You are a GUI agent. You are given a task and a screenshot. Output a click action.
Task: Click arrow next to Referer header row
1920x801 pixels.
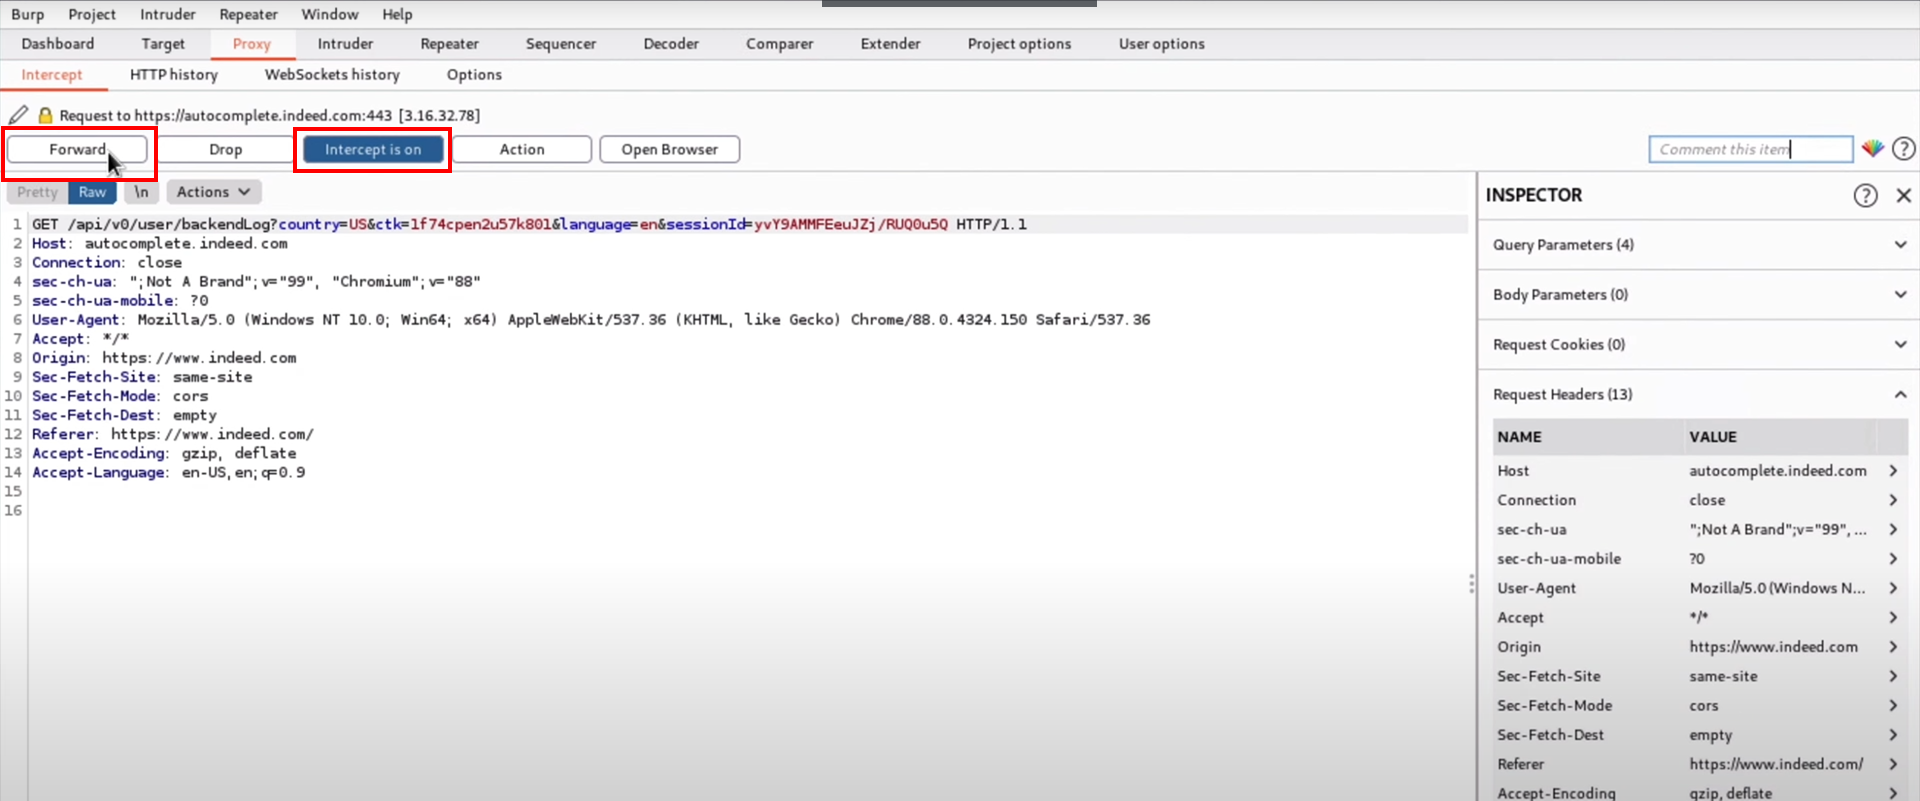[x=1893, y=764]
